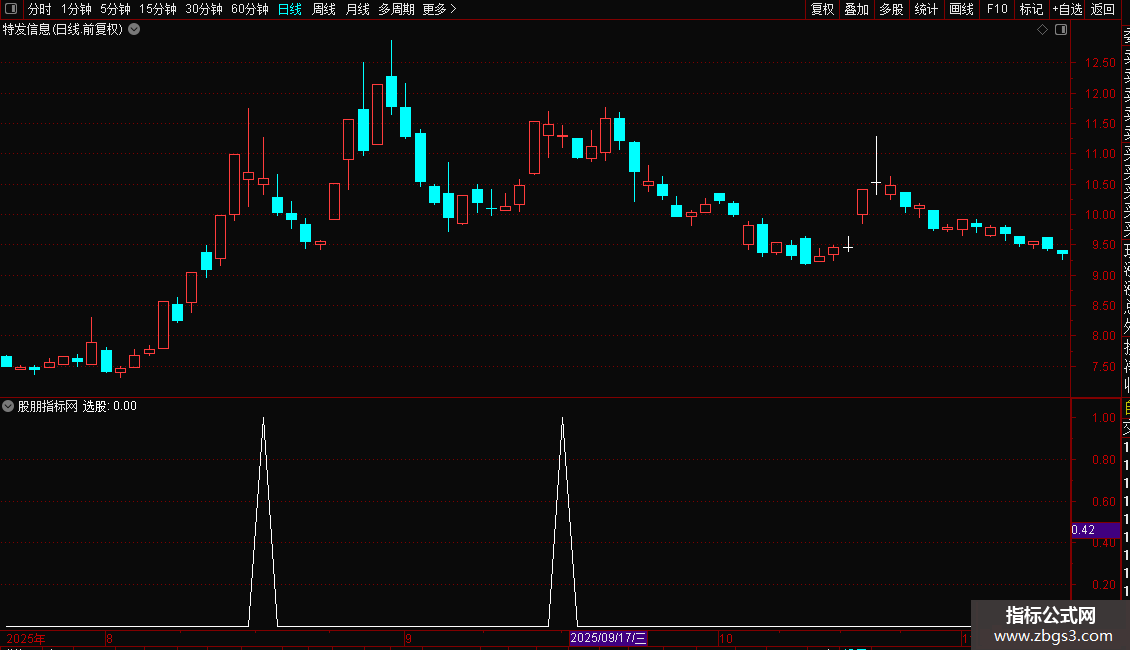Open the 统计 statistics tool
This screenshot has height=650, width=1130.
click(926, 9)
